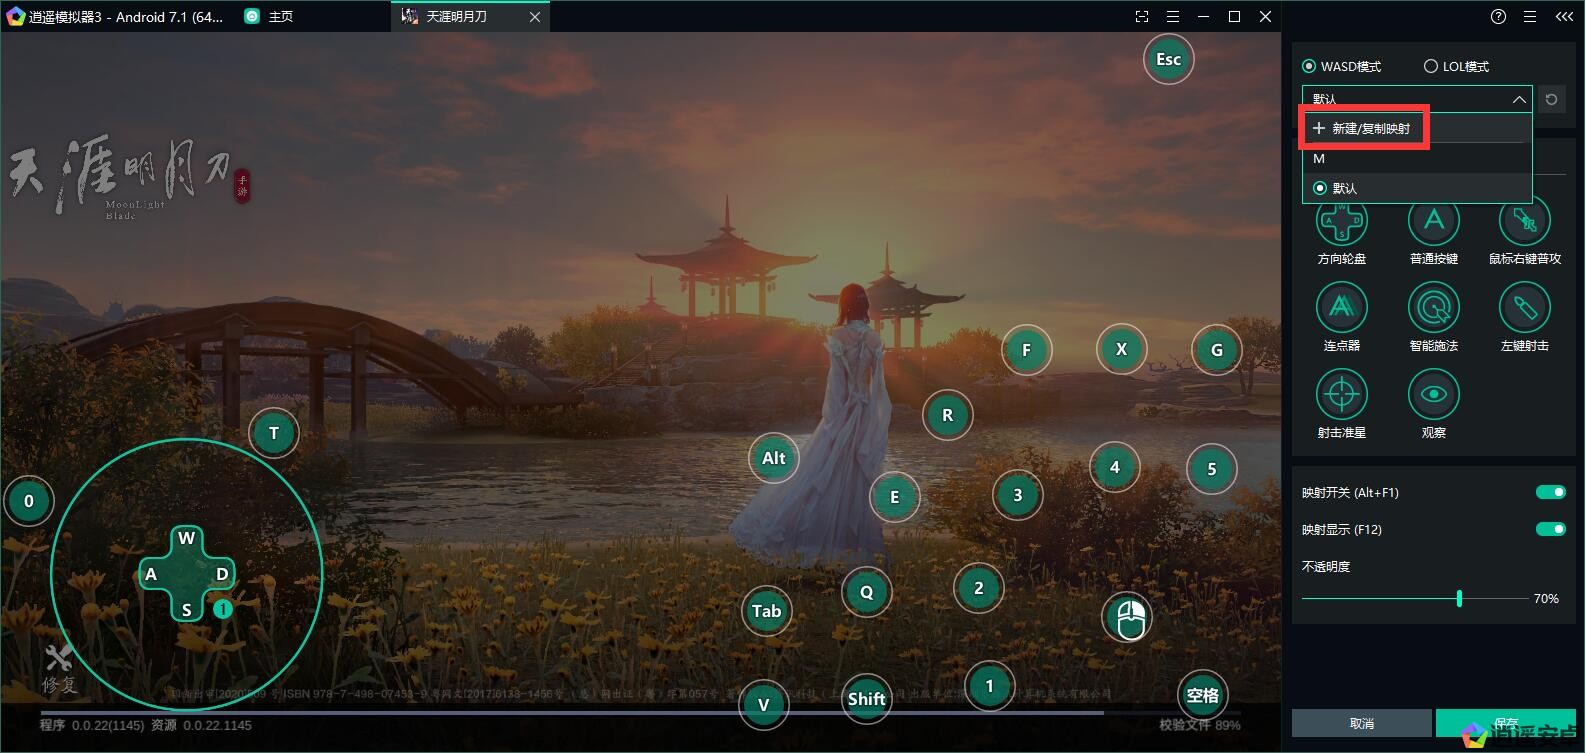1586x753 pixels.
Task: Click 新建/复制映射 in the dropdown
Action: coord(1364,129)
